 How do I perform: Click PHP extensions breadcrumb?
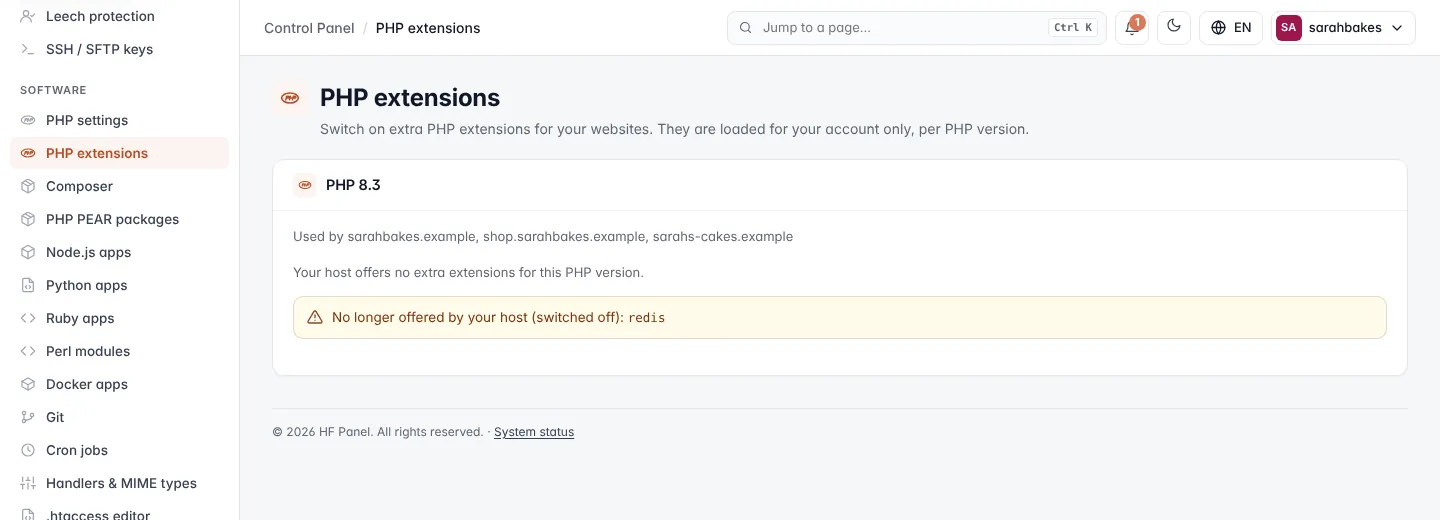(x=428, y=28)
